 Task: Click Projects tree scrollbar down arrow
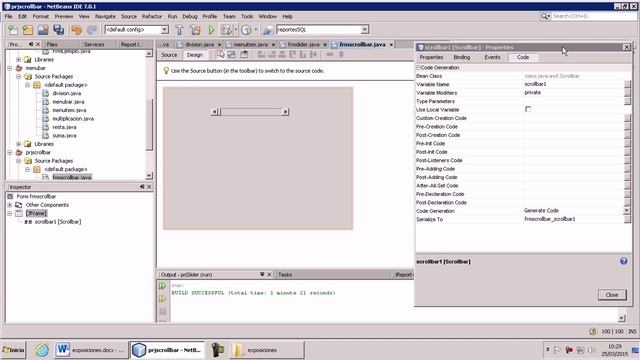(x=149, y=176)
